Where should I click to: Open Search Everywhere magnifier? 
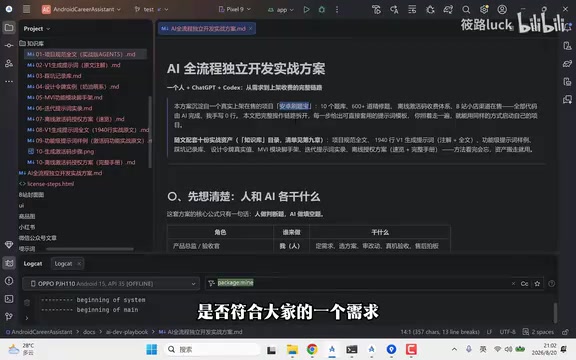point(466,10)
